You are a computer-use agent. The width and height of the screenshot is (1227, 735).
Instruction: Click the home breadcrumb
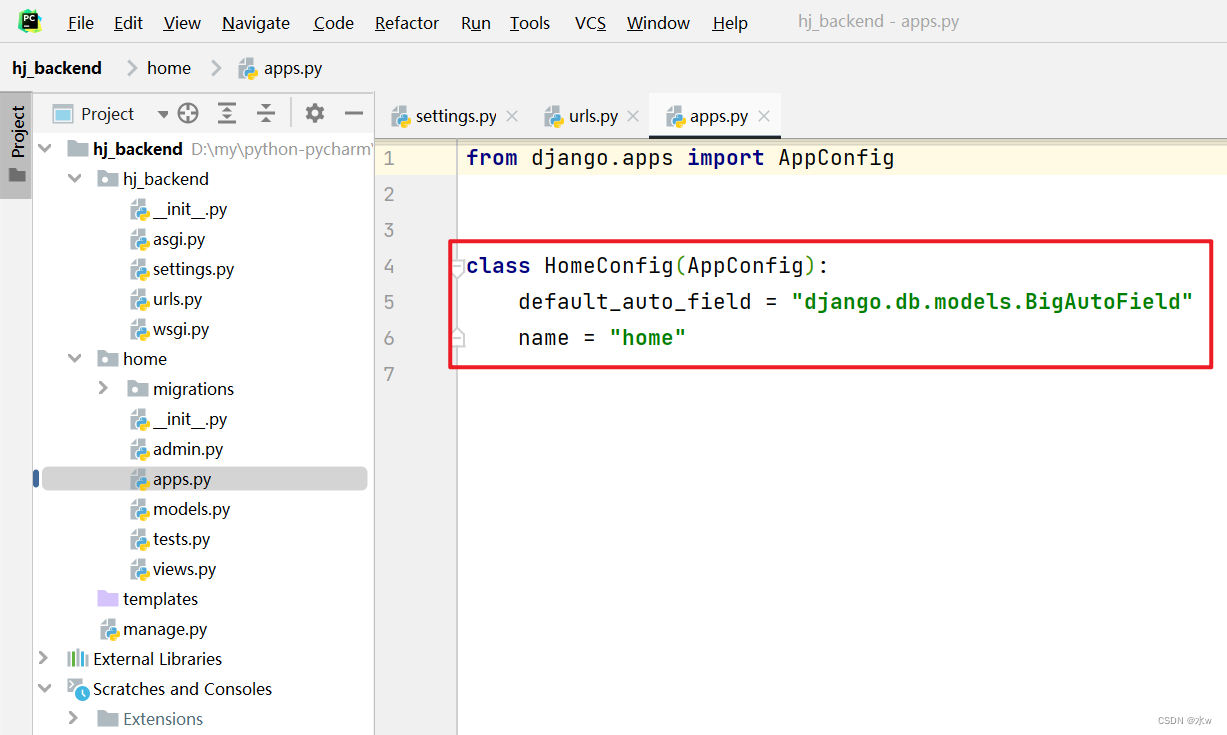click(x=169, y=68)
